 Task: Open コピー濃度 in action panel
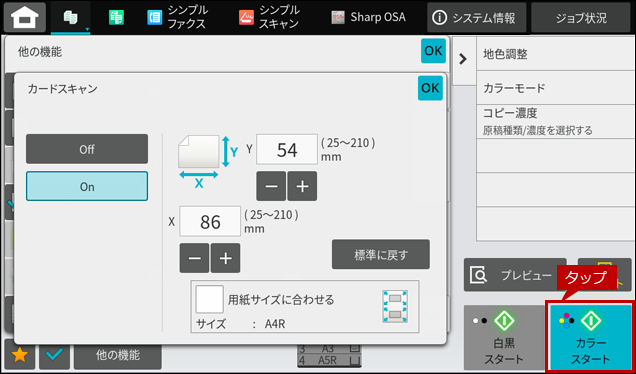pyautogui.click(x=556, y=121)
